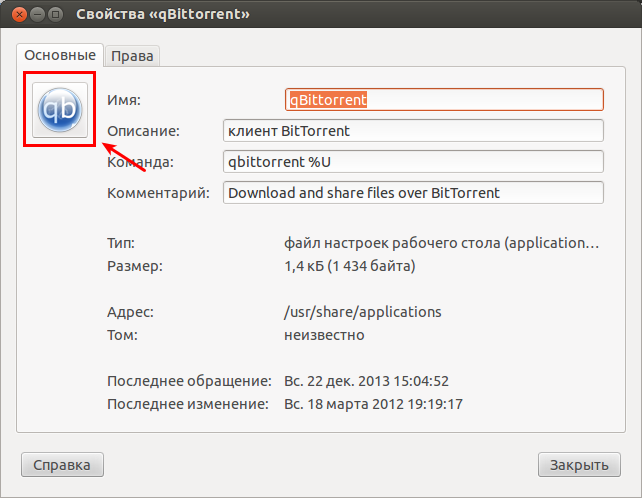
Task: Click the Комментарий: label
Action: (158, 193)
